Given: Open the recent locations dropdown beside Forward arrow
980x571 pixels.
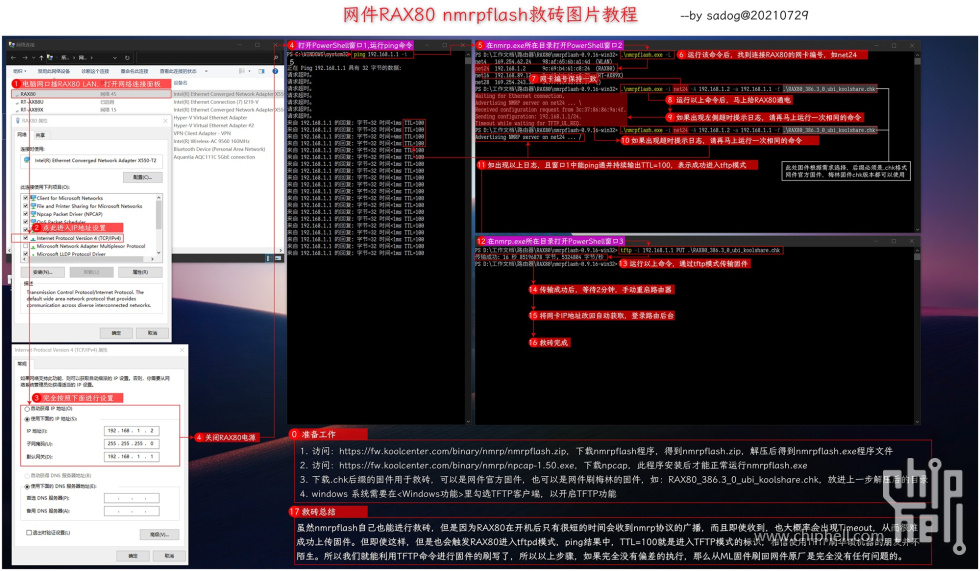Looking at the screenshot, I should [x=34, y=57].
